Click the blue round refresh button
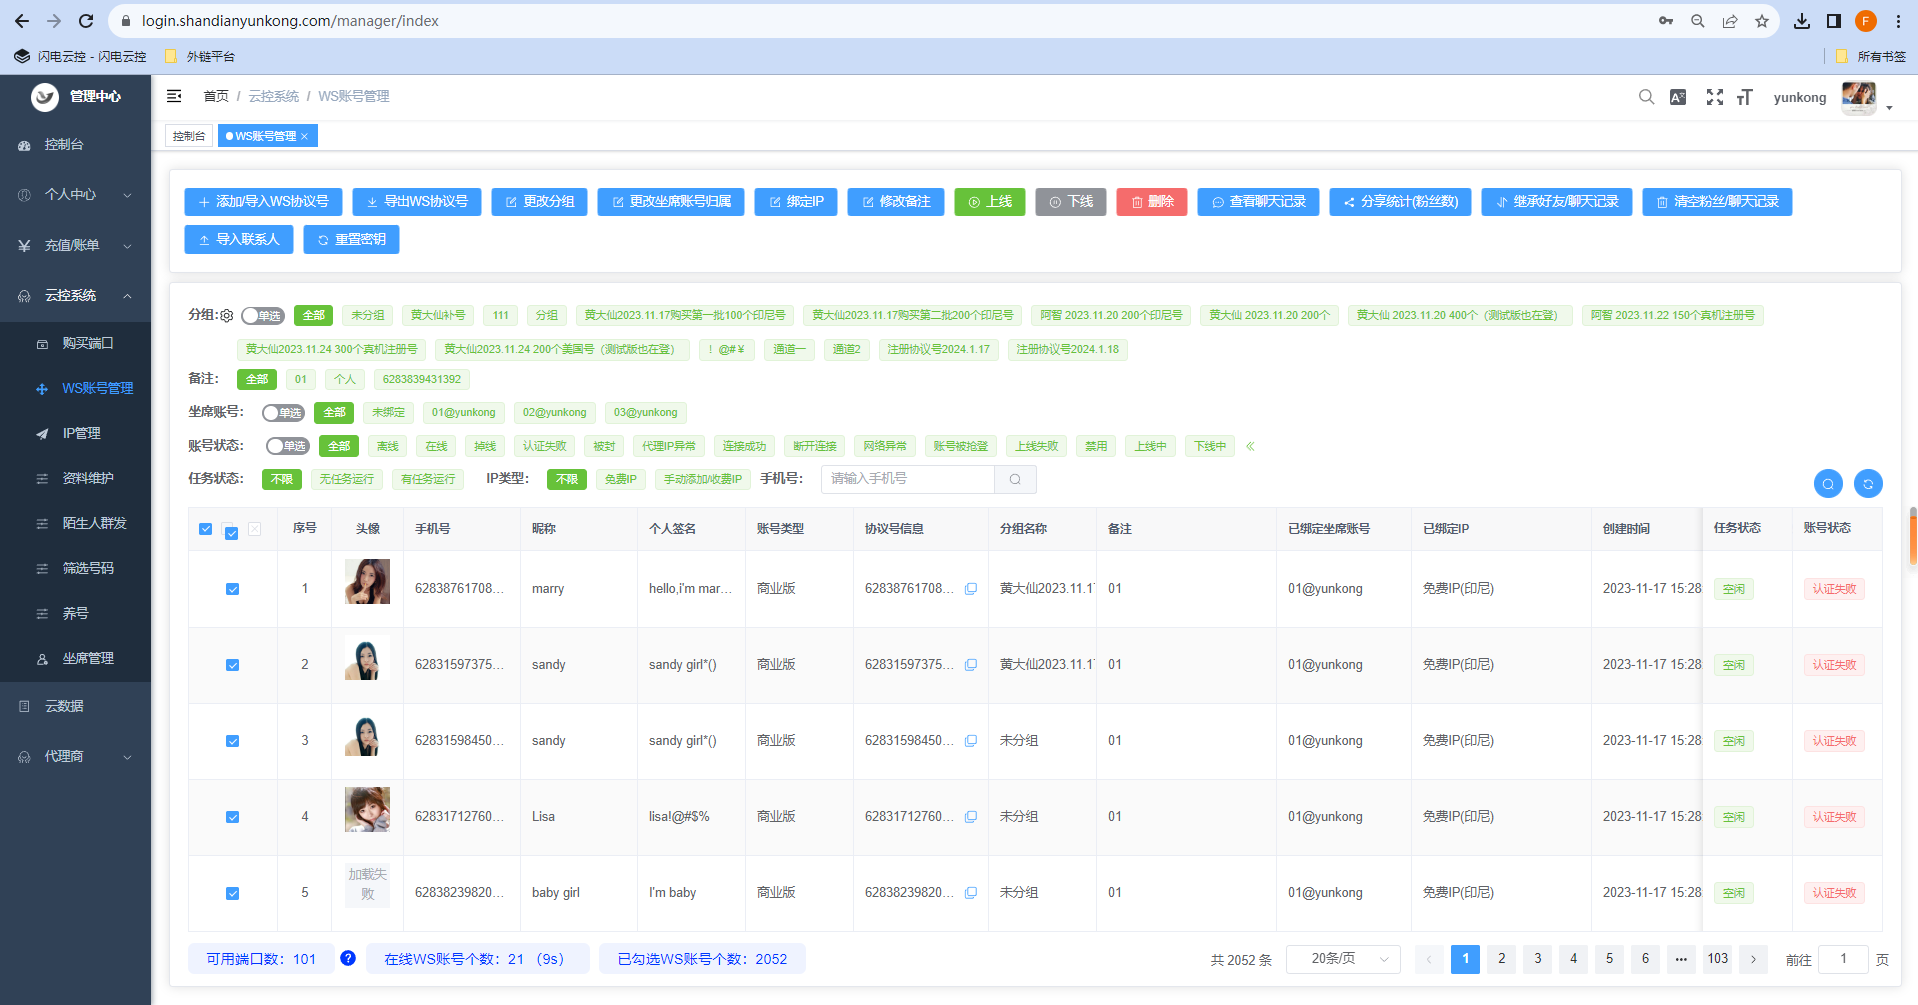 1868,484
